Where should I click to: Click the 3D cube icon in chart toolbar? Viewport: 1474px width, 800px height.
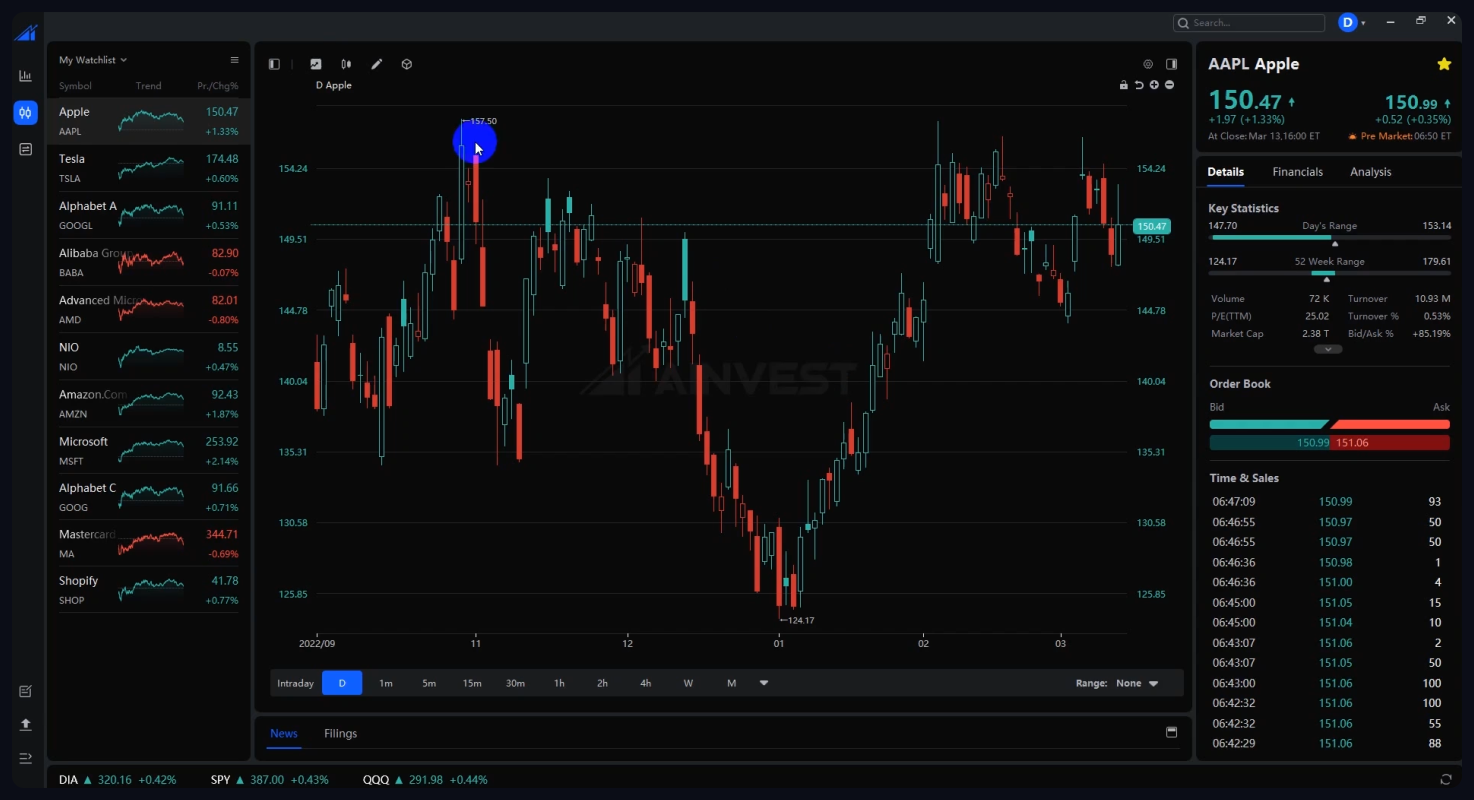(407, 64)
